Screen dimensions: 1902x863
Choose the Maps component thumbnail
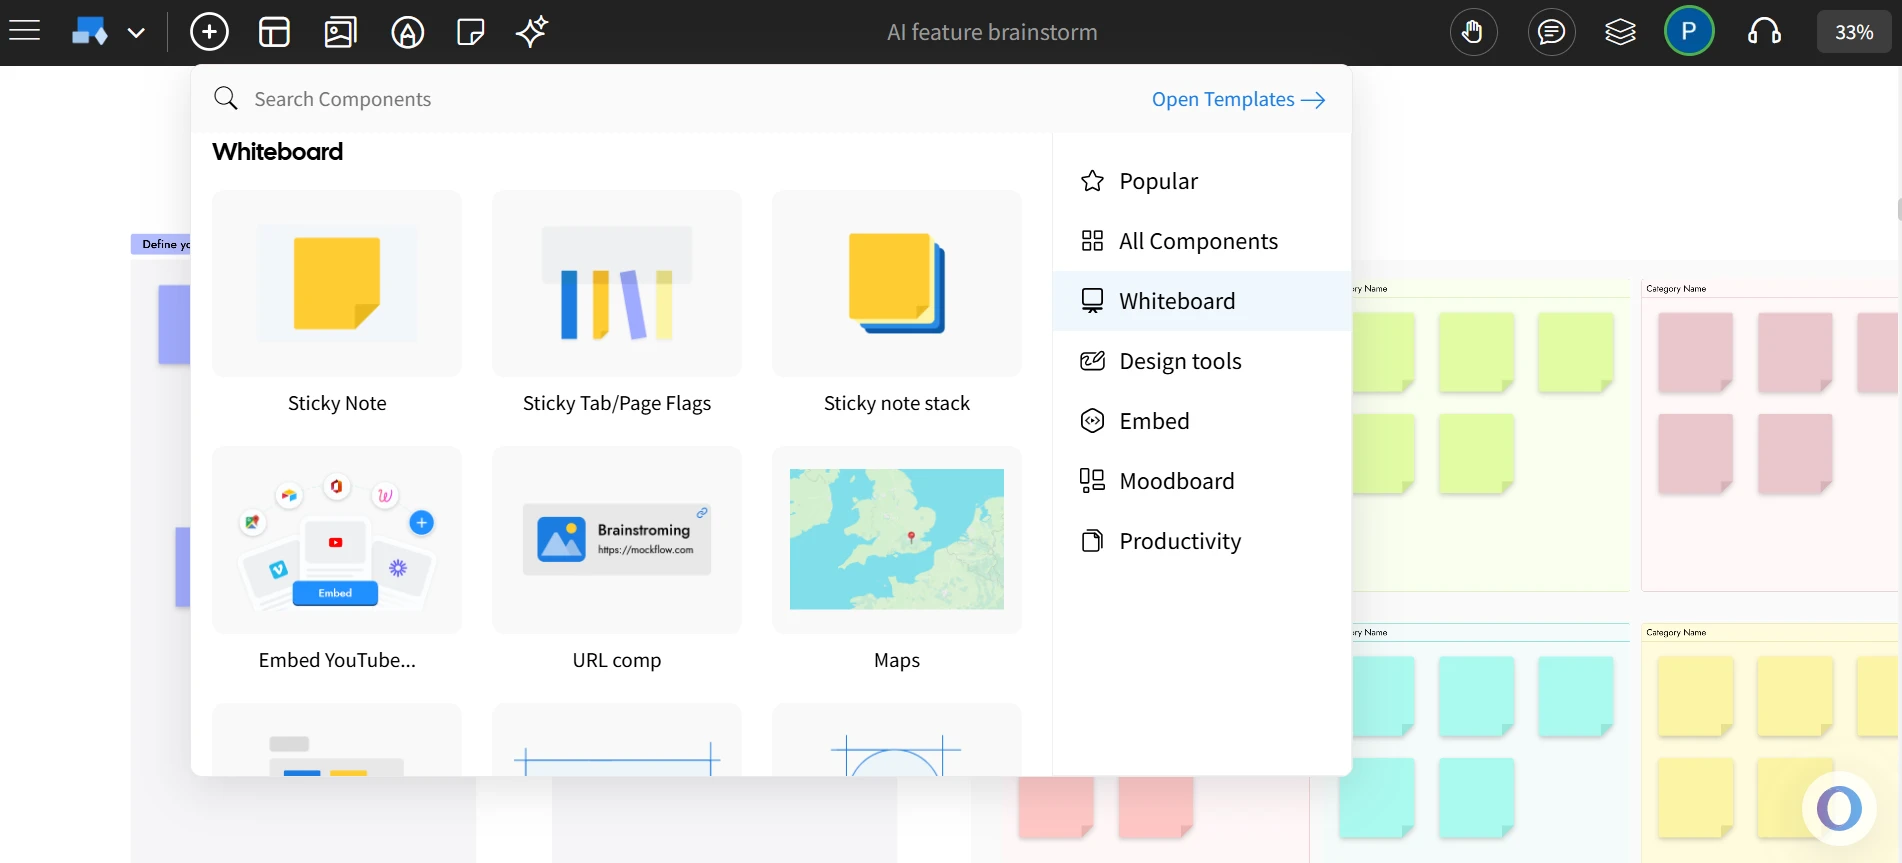click(x=896, y=540)
